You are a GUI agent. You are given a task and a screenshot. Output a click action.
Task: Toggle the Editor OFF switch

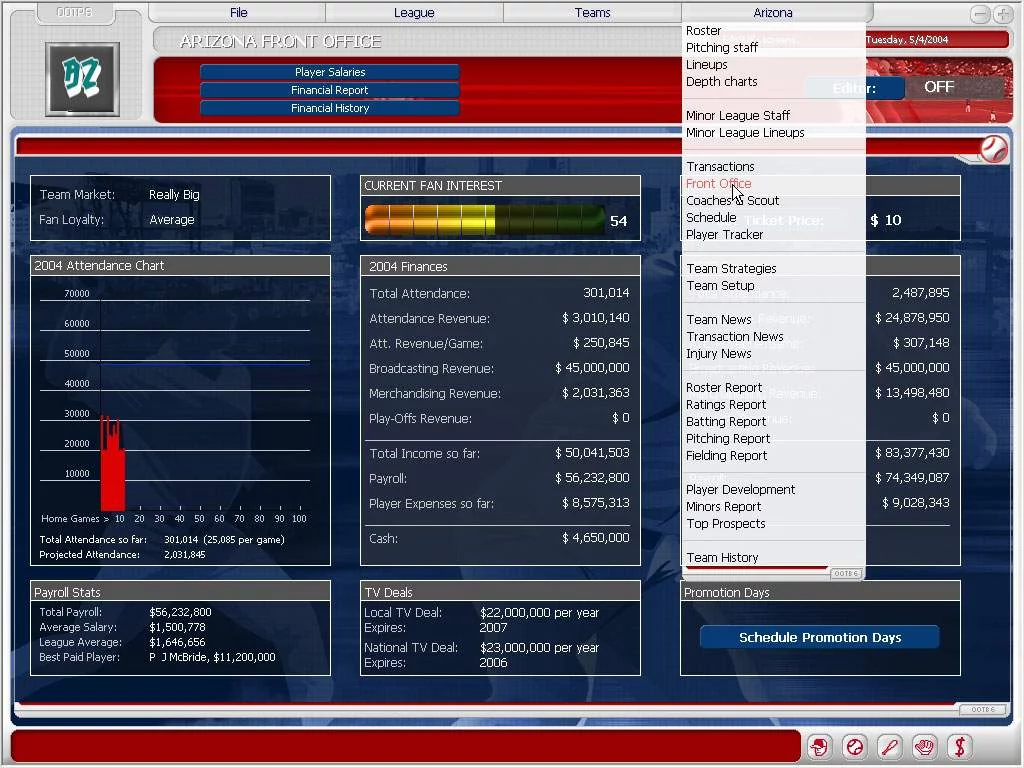pyautogui.click(x=939, y=87)
